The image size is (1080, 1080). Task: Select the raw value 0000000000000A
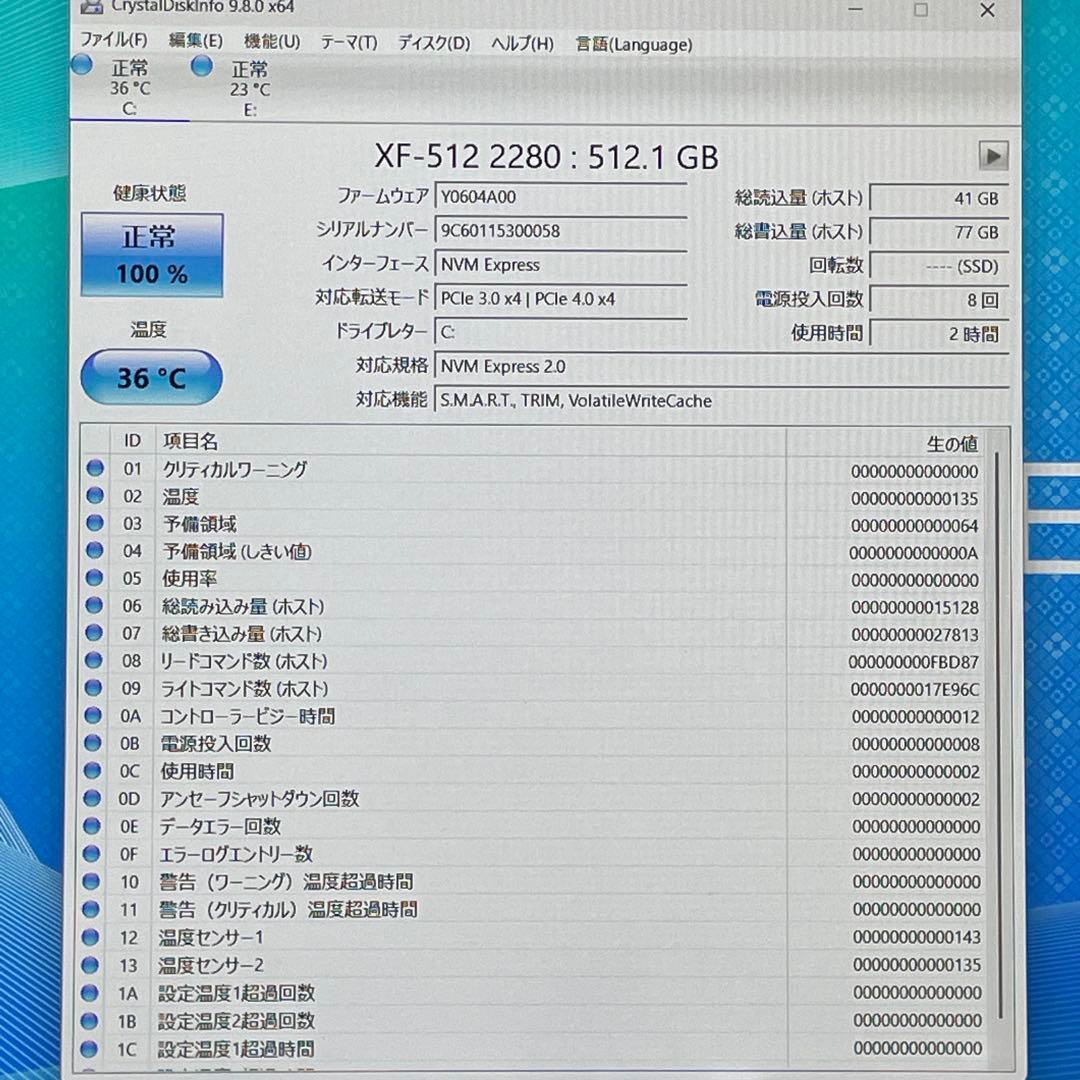[914, 552]
